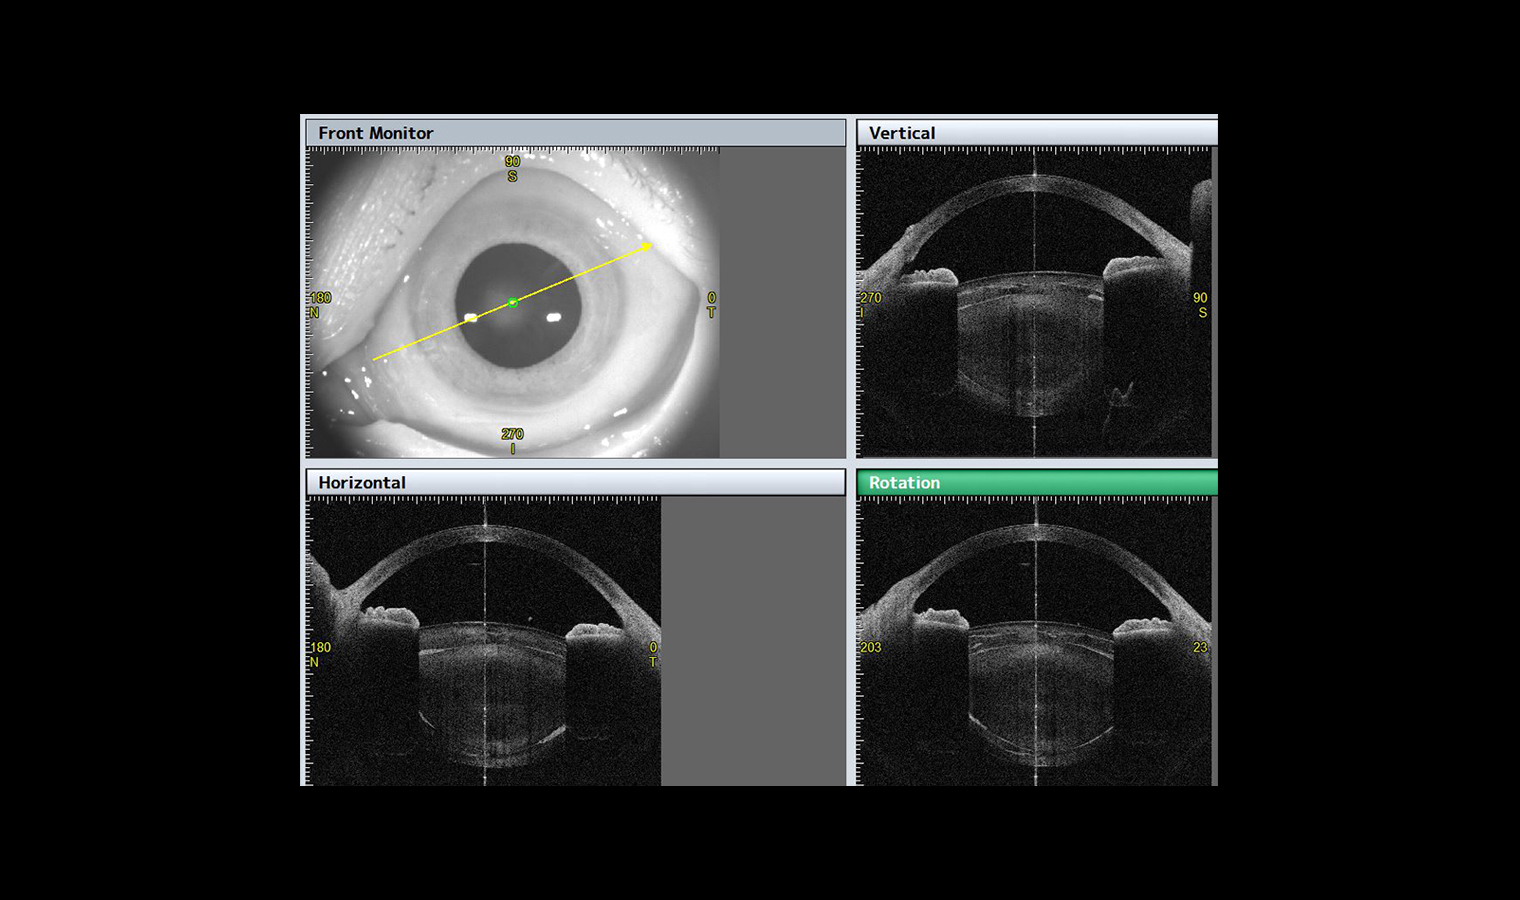Click the 180 N label in Horizontal panel
Screen dimensions: 1520x900
coord(319,655)
